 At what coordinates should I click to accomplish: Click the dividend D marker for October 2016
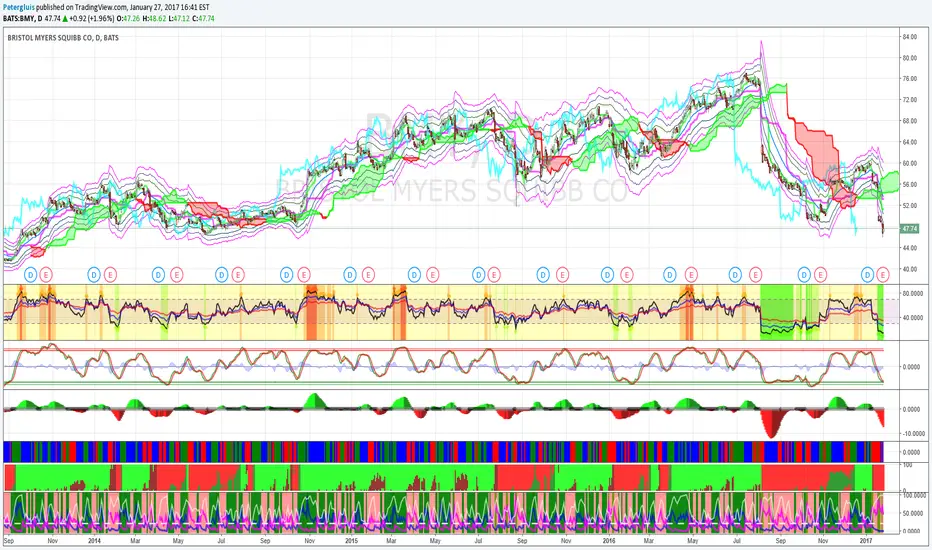click(804, 275)
